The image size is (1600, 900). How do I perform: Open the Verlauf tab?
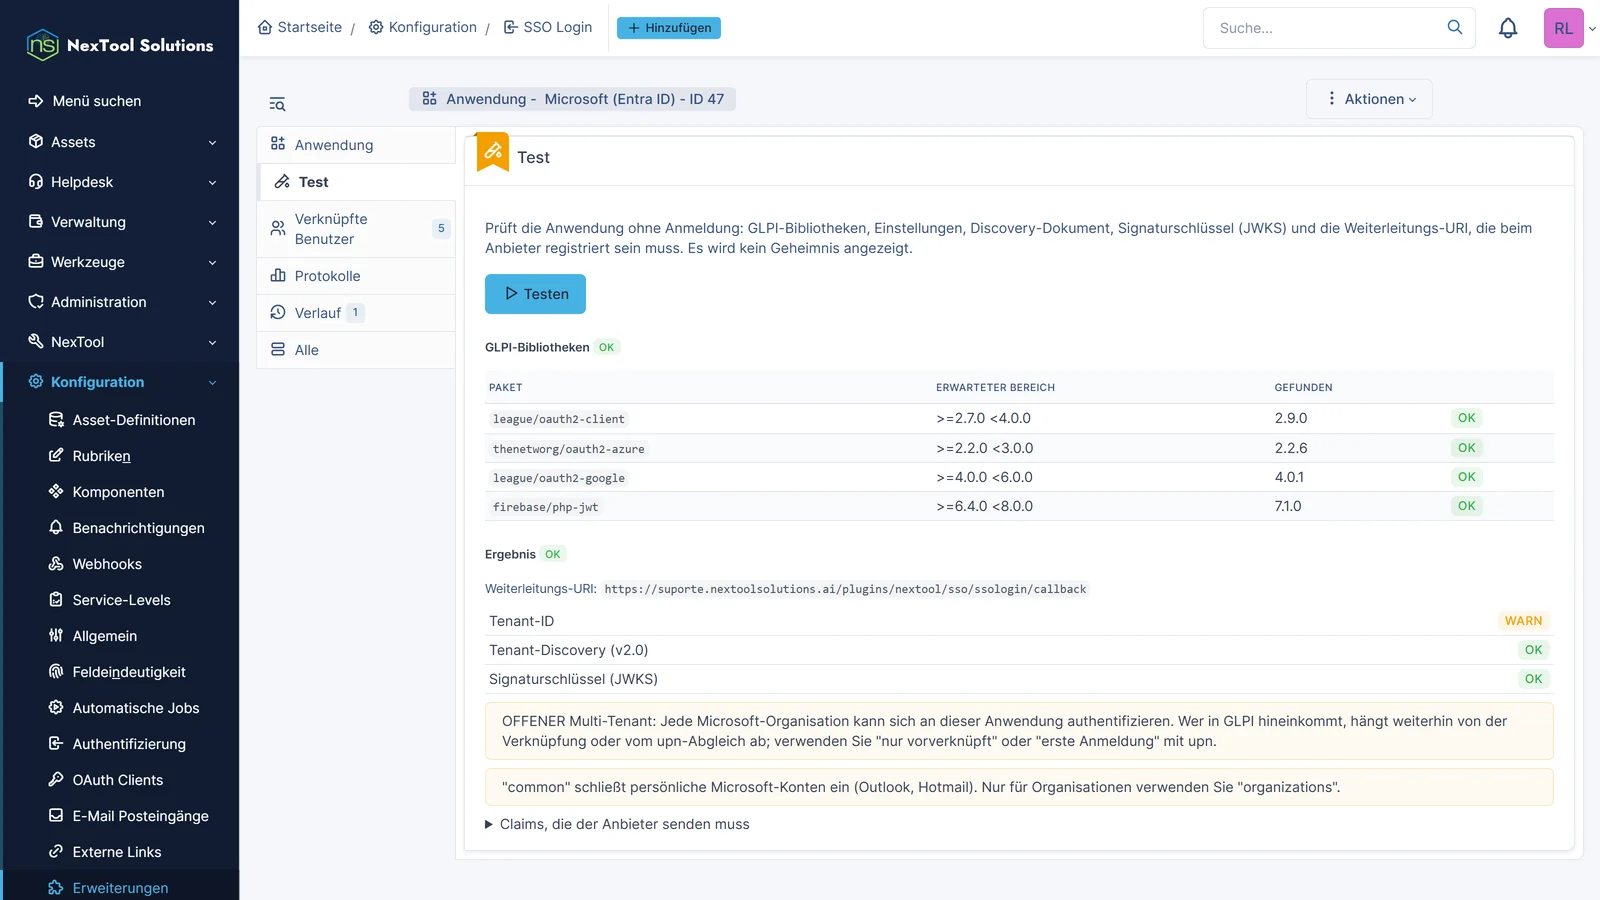pos(356,313)
